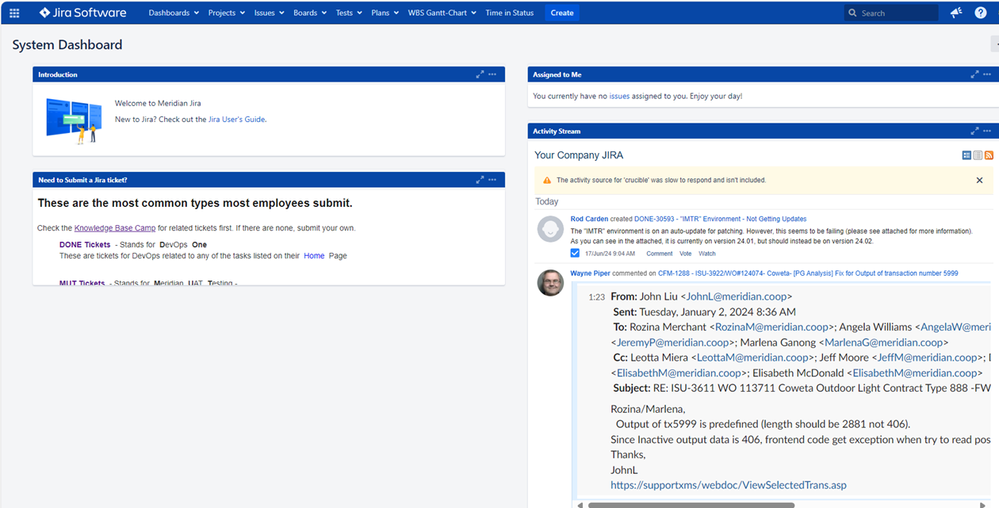Click the Your Company JIRA heading
This screenshot has width=999, height=508.
coord(579,155)
